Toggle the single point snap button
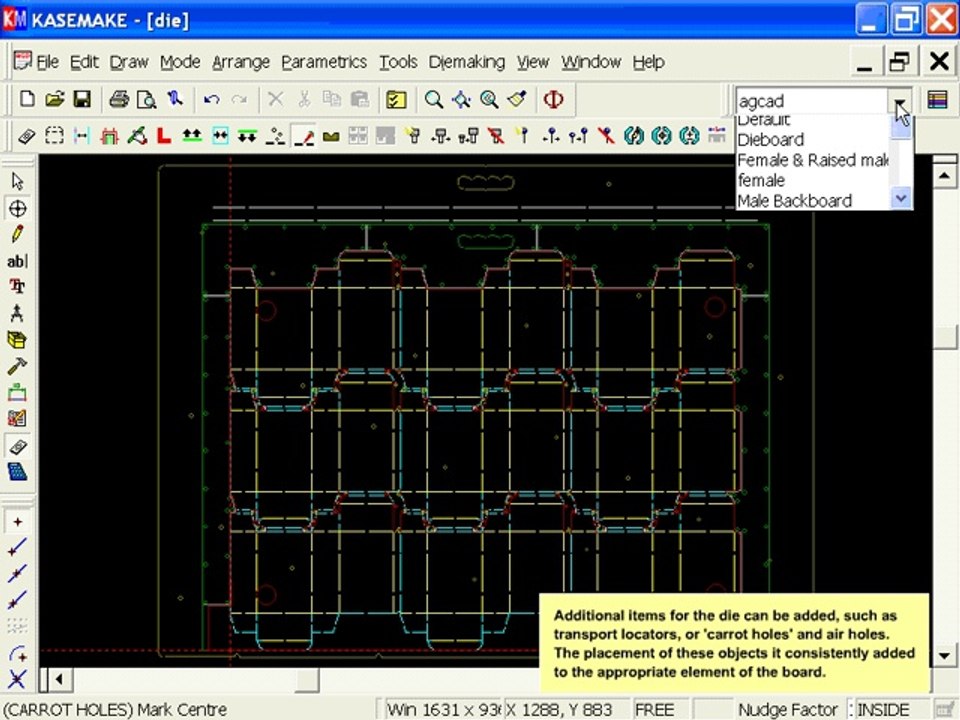Screen dimensions: 960x720 17,522
